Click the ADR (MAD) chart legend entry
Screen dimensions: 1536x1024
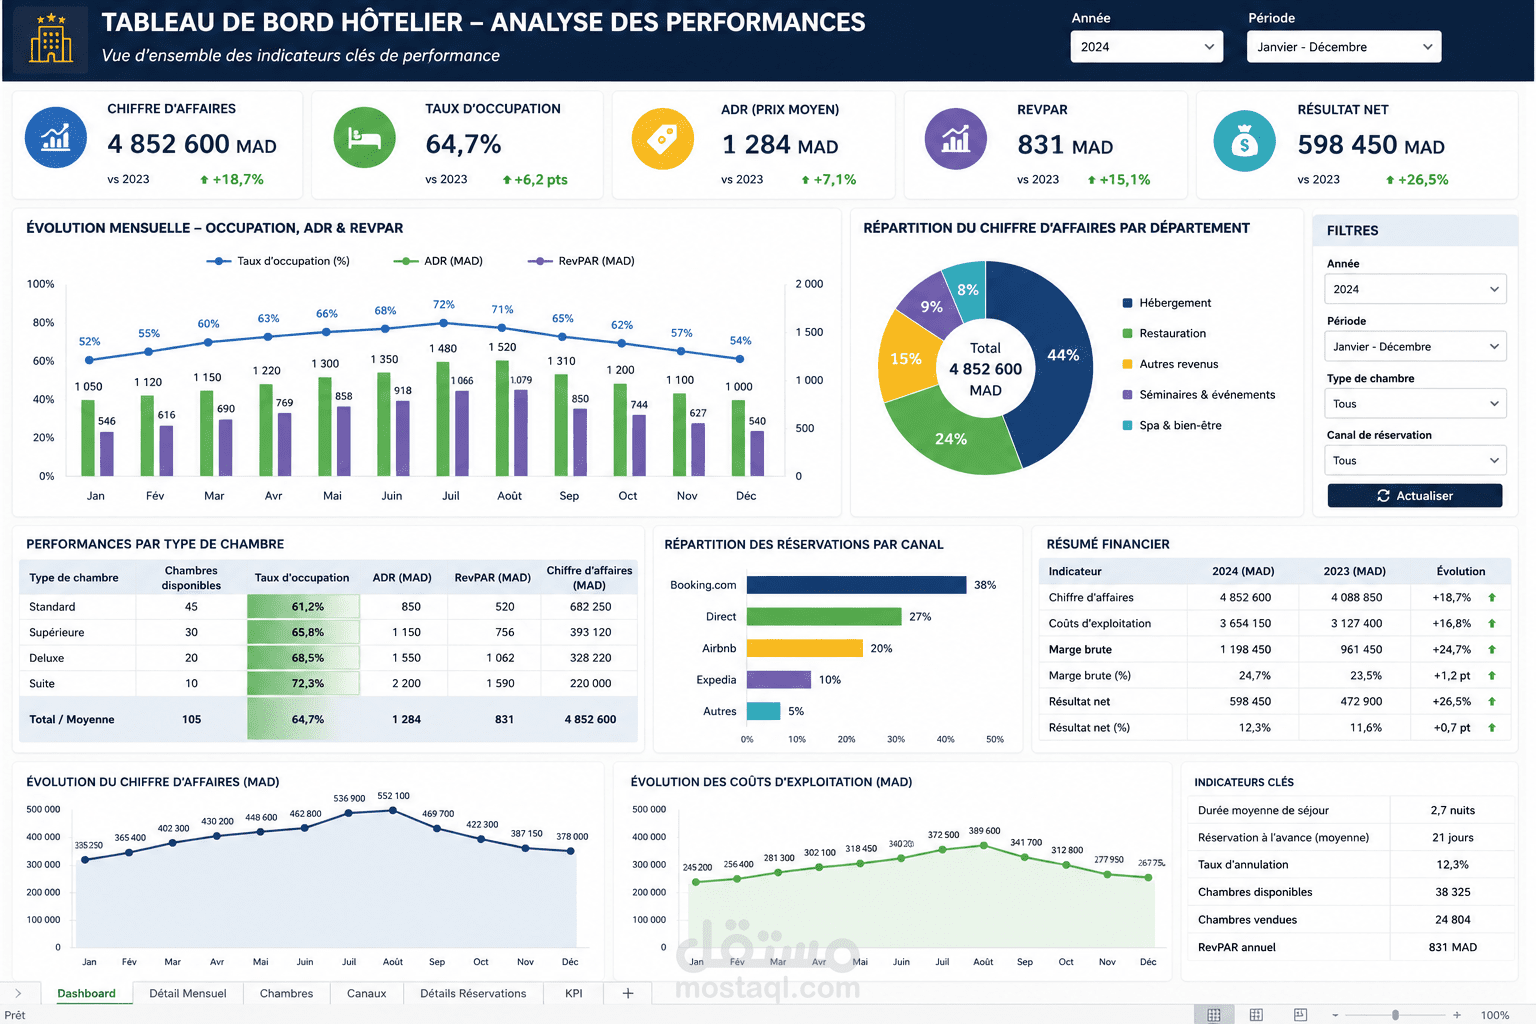(x=438, y=261)
